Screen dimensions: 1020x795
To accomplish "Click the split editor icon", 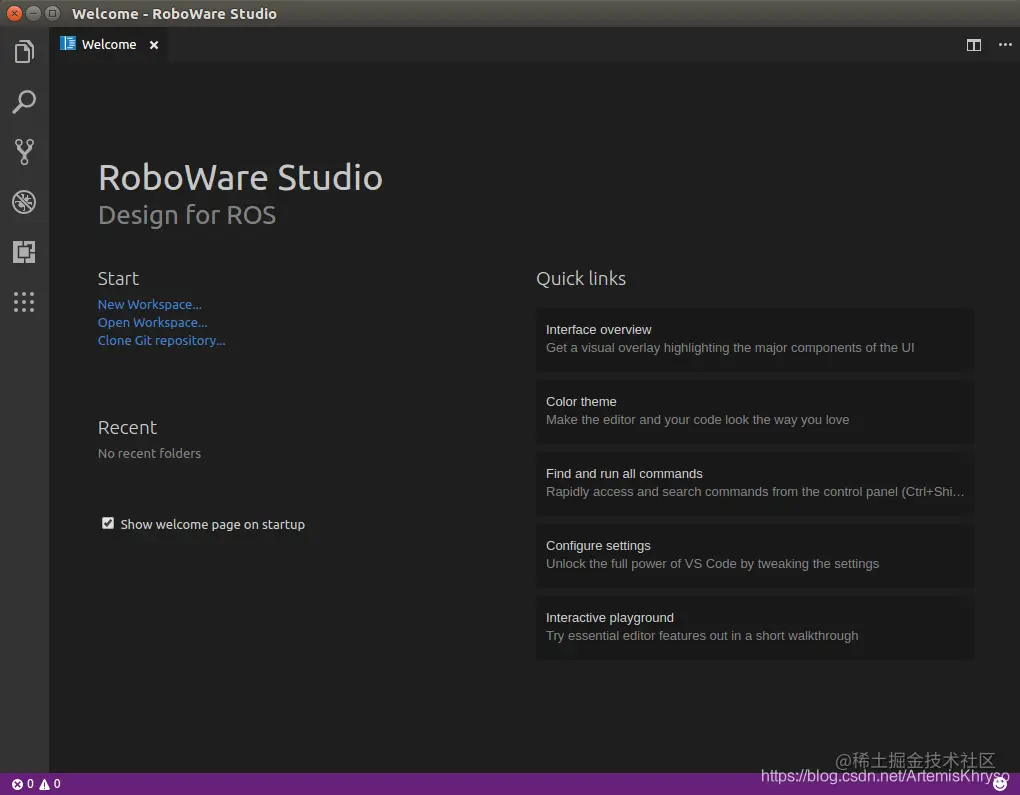I will 973,45.
